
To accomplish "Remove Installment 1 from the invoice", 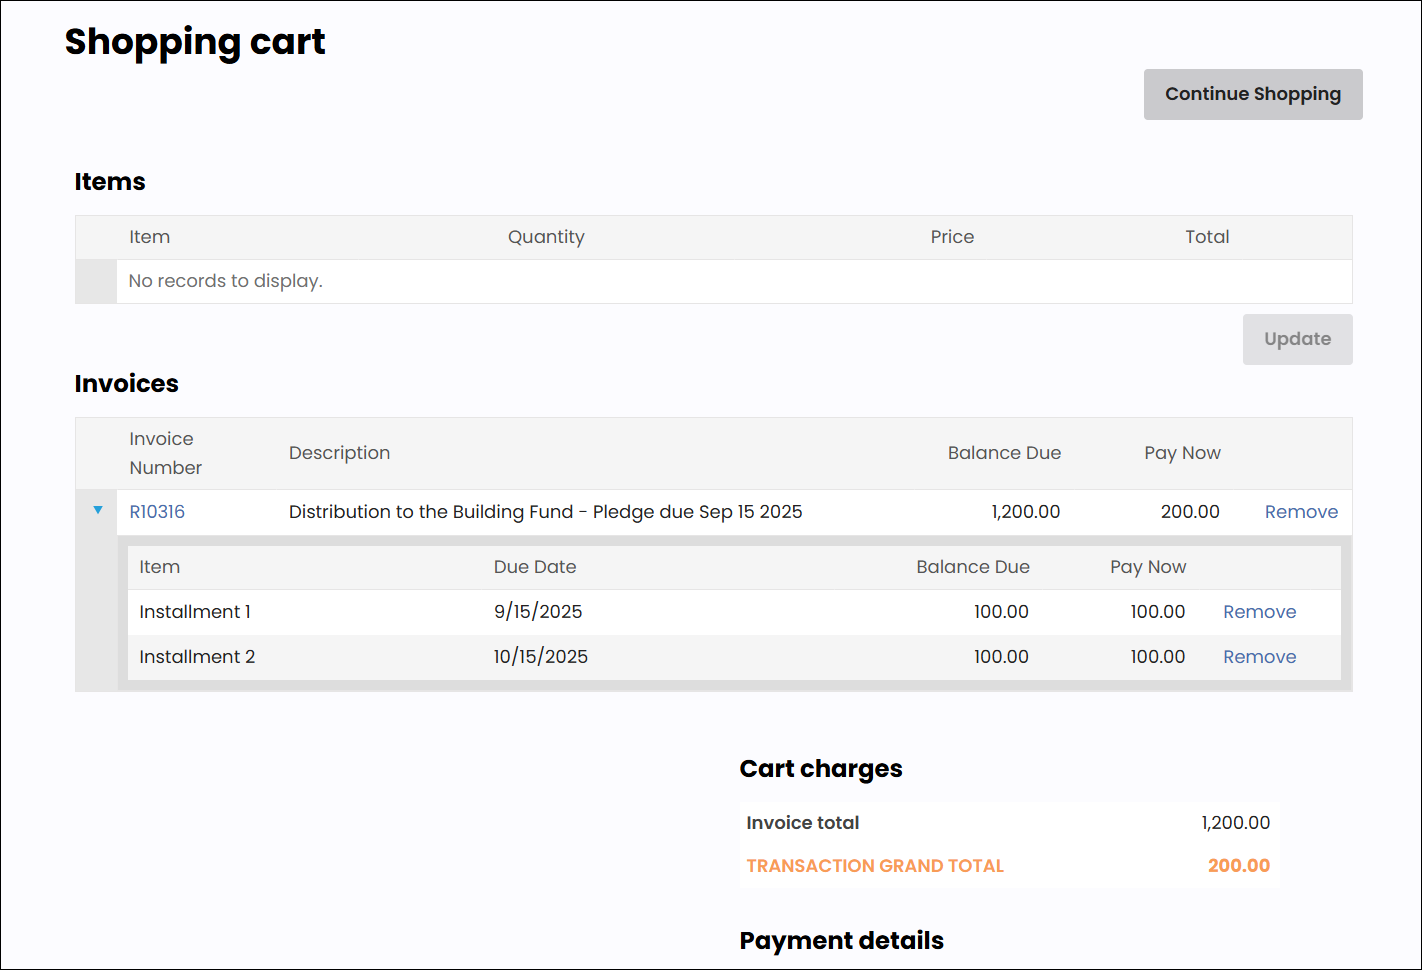I will point(1259,612).
